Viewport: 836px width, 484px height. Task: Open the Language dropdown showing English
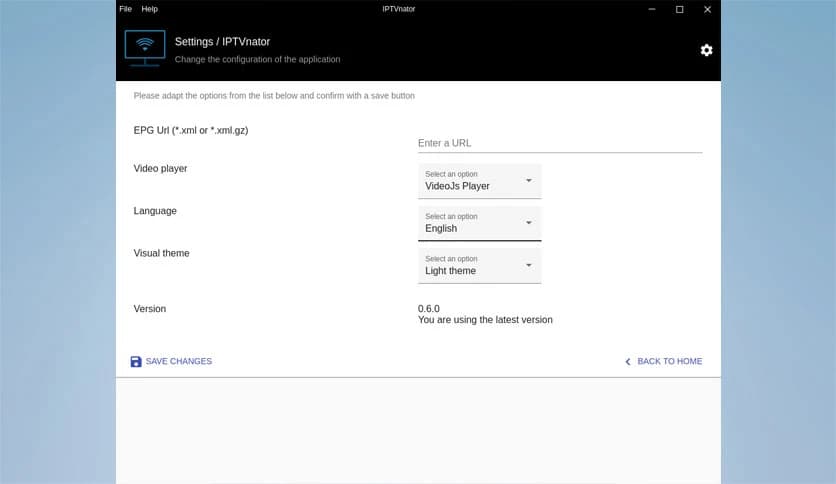479,223
